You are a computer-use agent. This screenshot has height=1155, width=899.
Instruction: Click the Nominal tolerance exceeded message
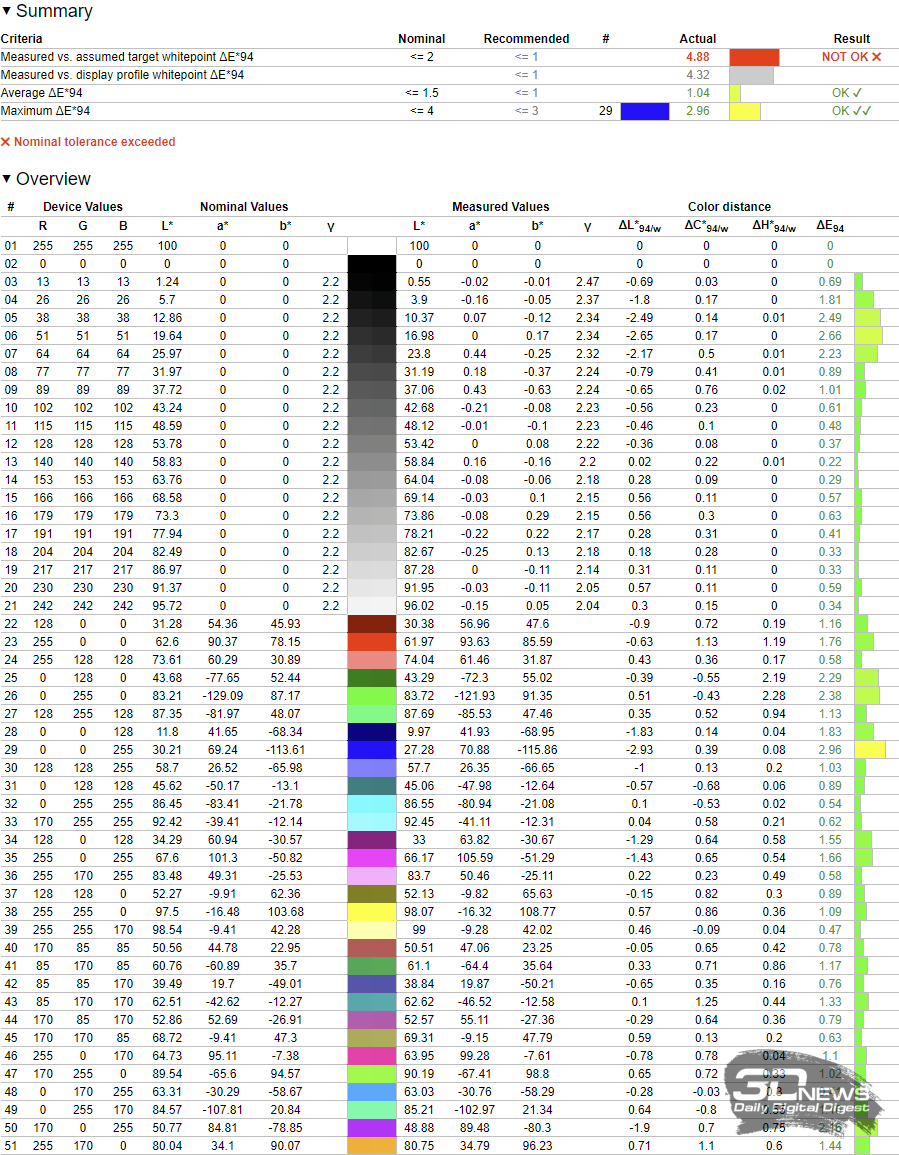point(94,142)
